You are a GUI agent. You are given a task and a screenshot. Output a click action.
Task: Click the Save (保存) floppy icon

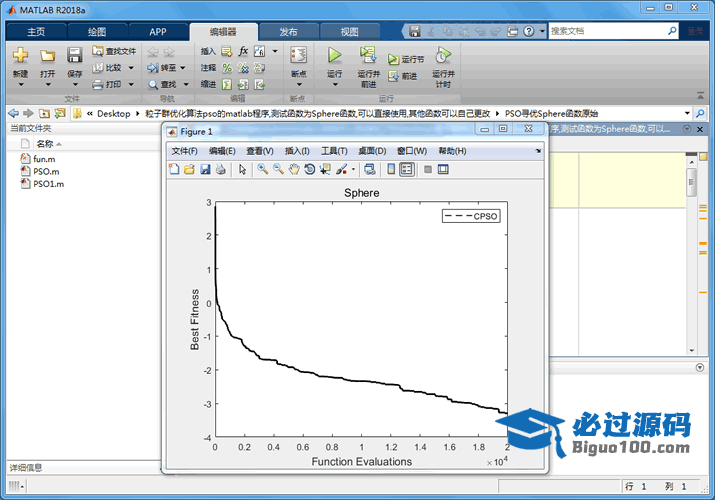75,56
